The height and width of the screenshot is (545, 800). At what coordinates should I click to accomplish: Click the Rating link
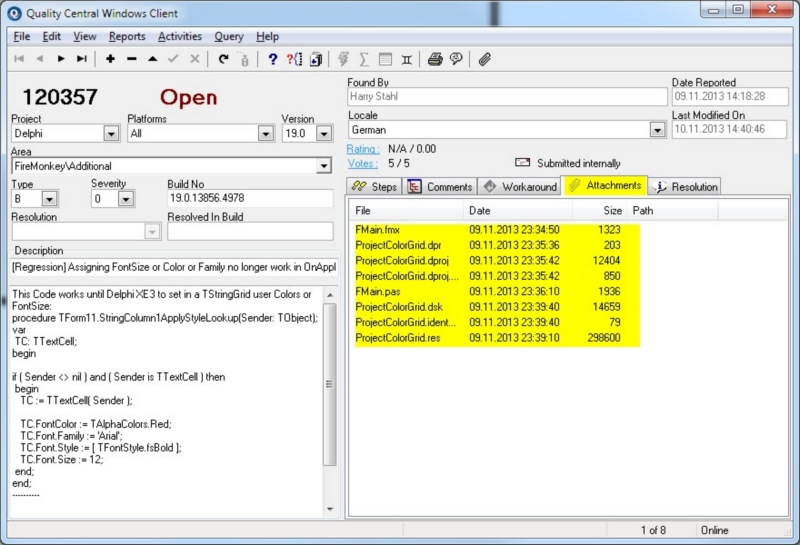point(363,149)
